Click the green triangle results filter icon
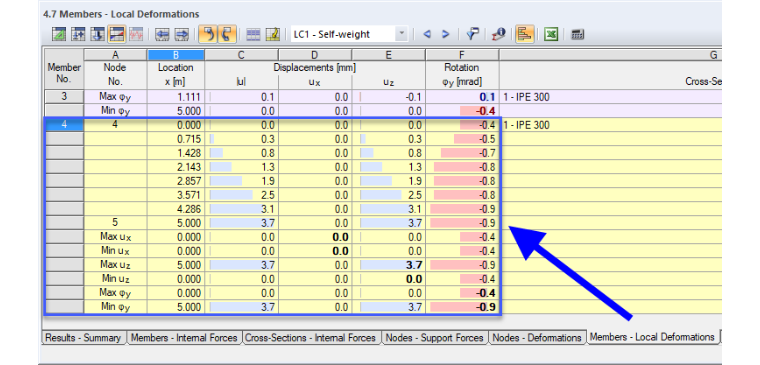760x365 pixels. click(x=60, y=34)
